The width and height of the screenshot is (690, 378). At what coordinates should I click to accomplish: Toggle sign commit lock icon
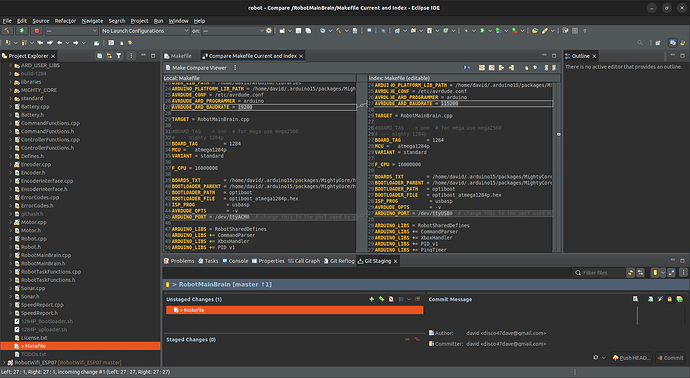tap(670, 299)
